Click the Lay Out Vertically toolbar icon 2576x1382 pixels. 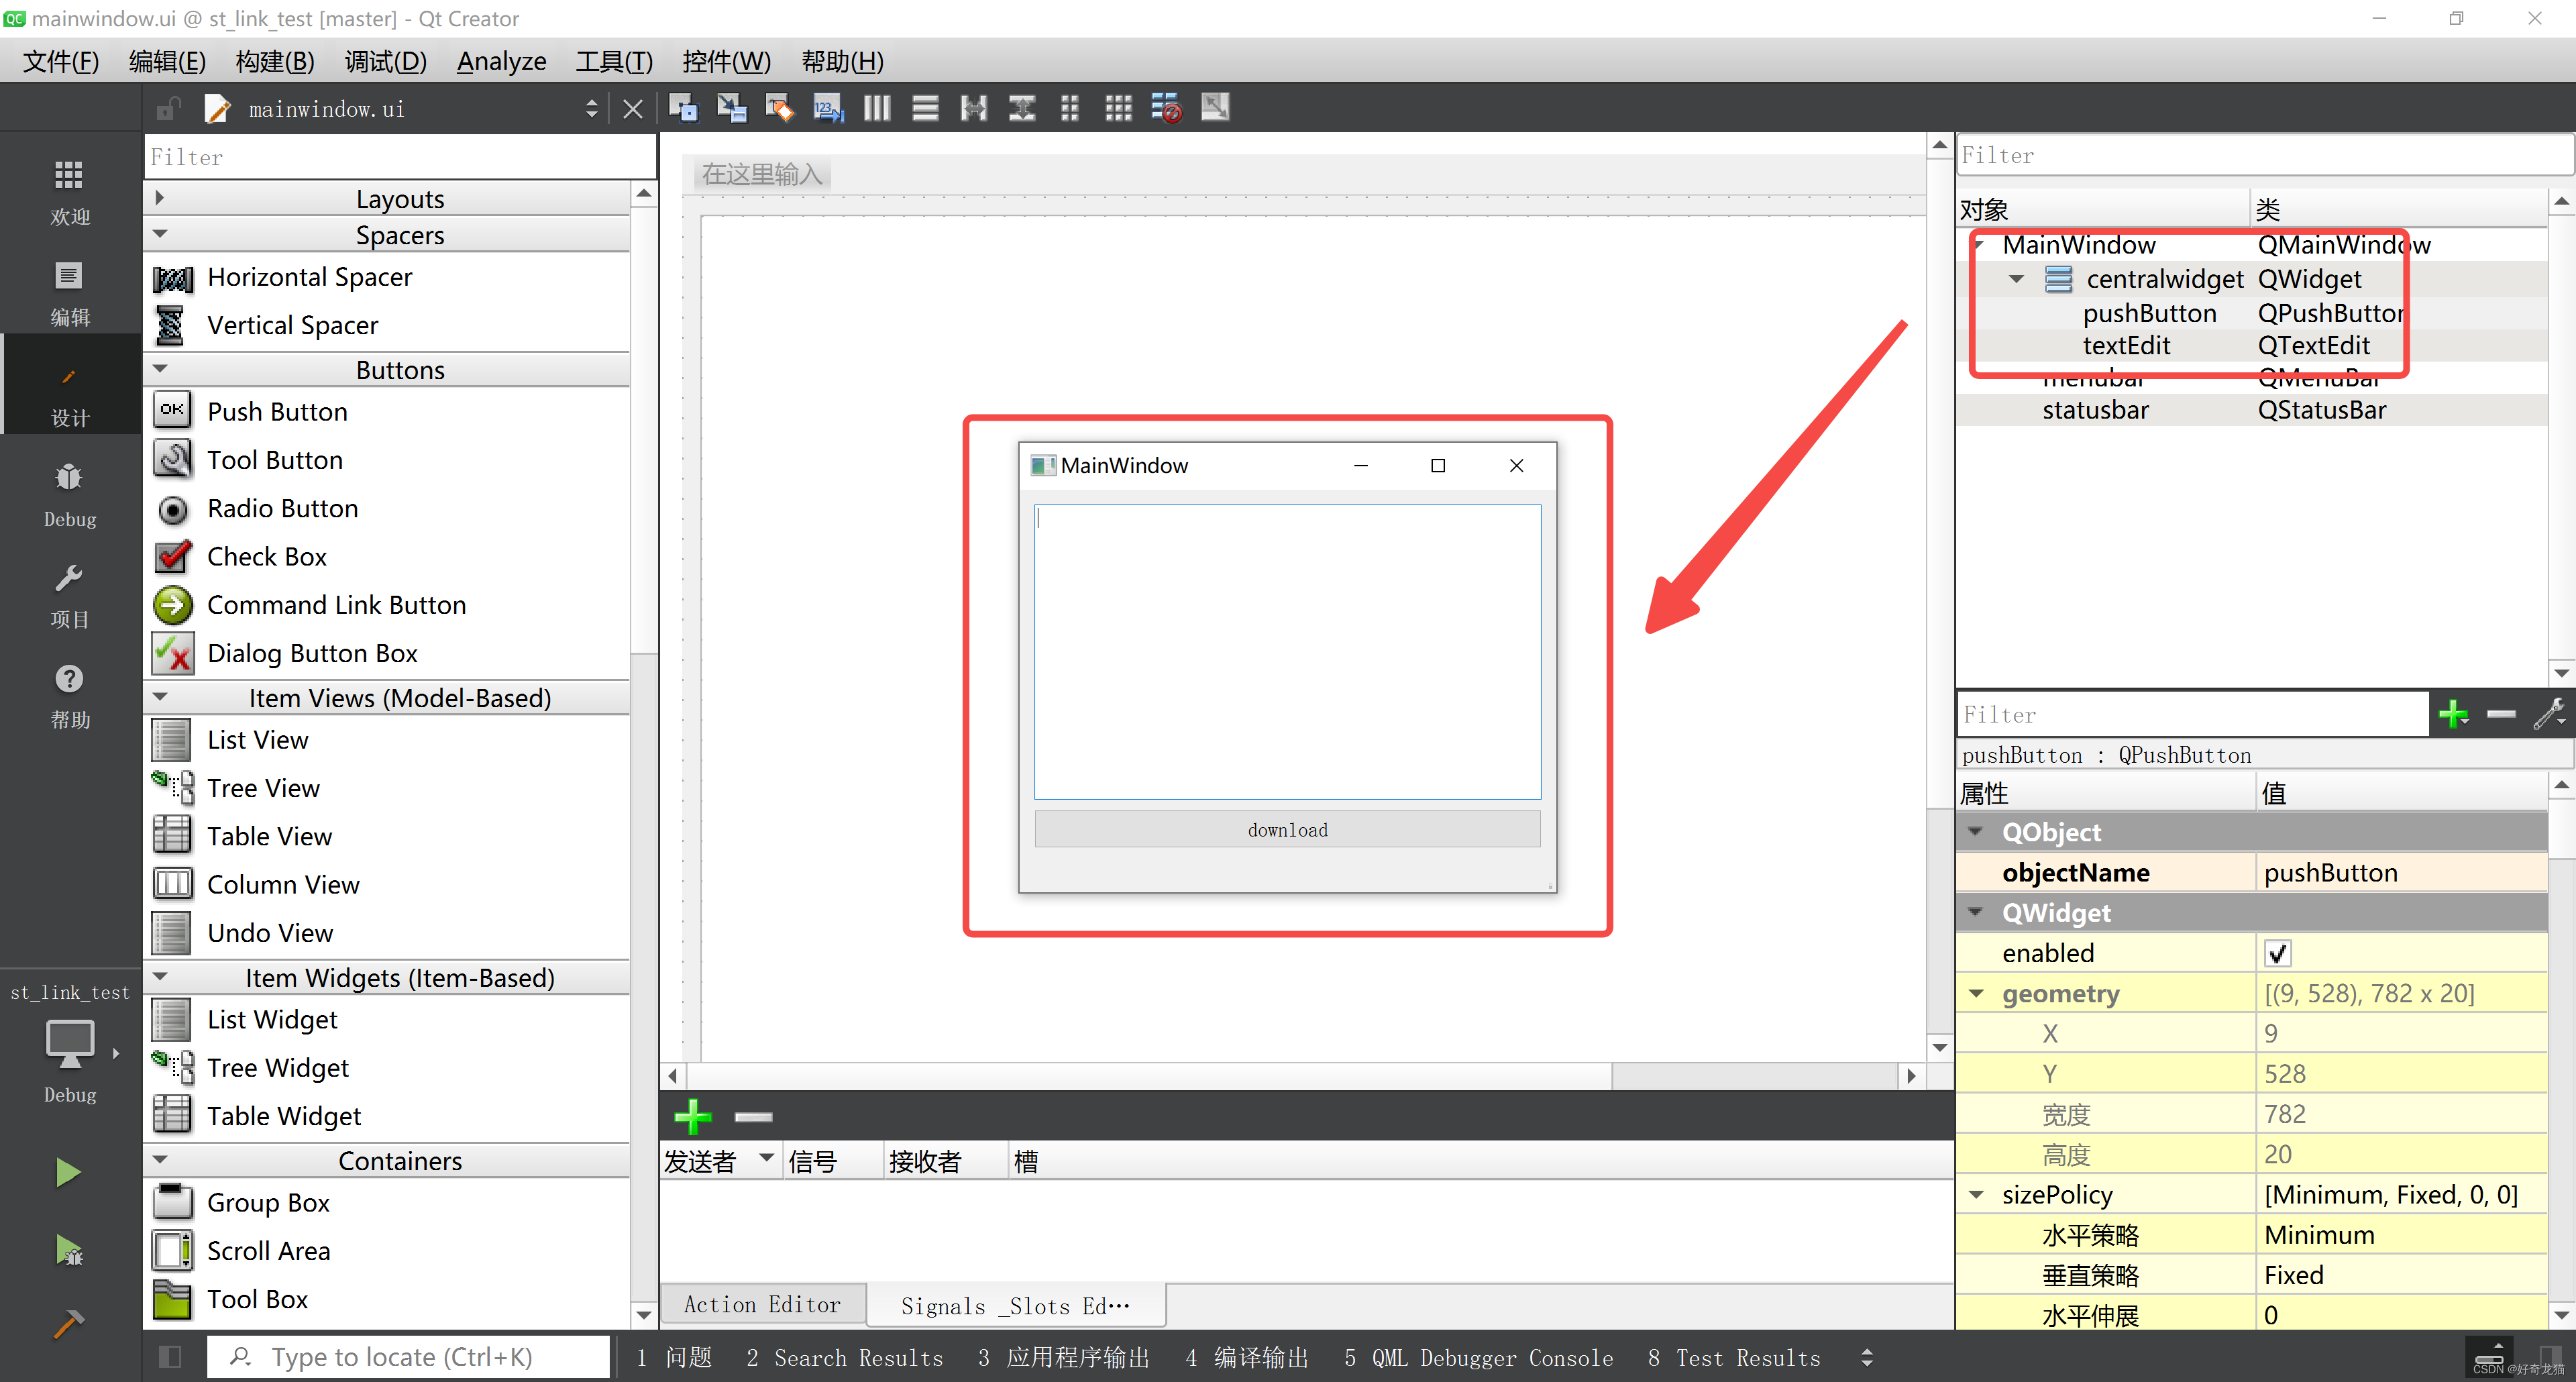click(925, 108)
